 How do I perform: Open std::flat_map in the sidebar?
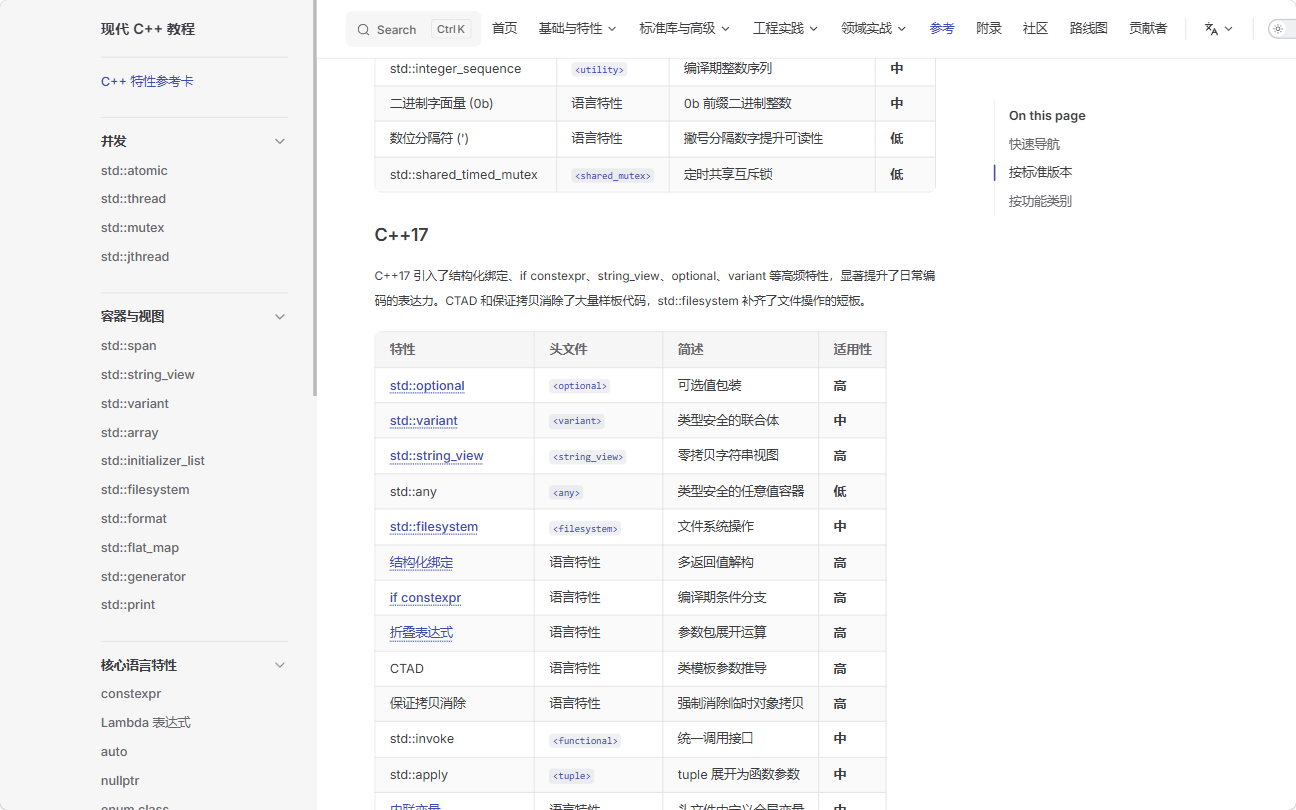coord(140,548)
